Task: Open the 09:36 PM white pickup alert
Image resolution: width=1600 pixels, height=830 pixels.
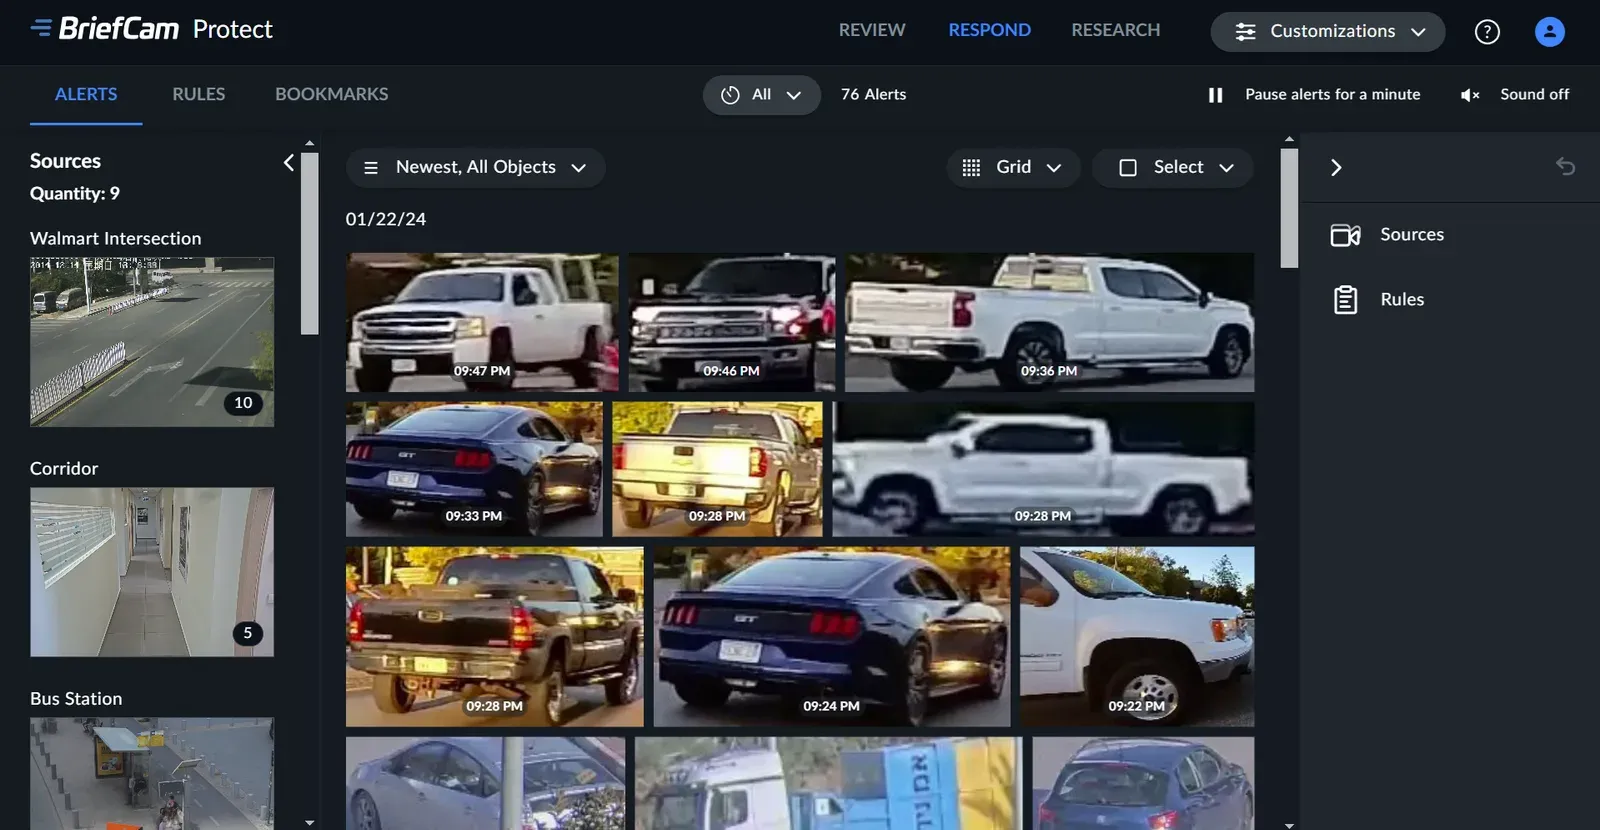Action: (x=1049, y=322)
